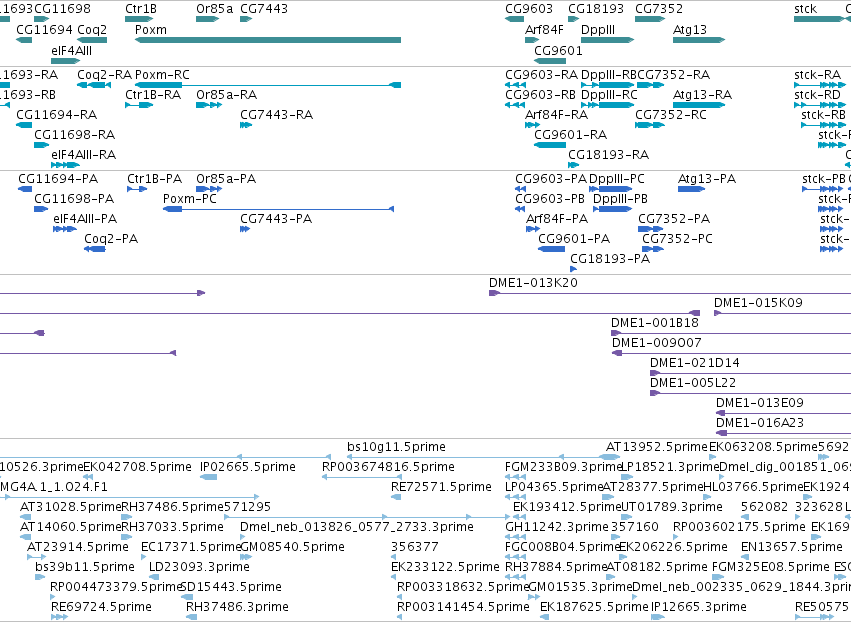Select the DME1-013K20 BAC label
Viewport: 851px width, 622px height.
(533, 283)
